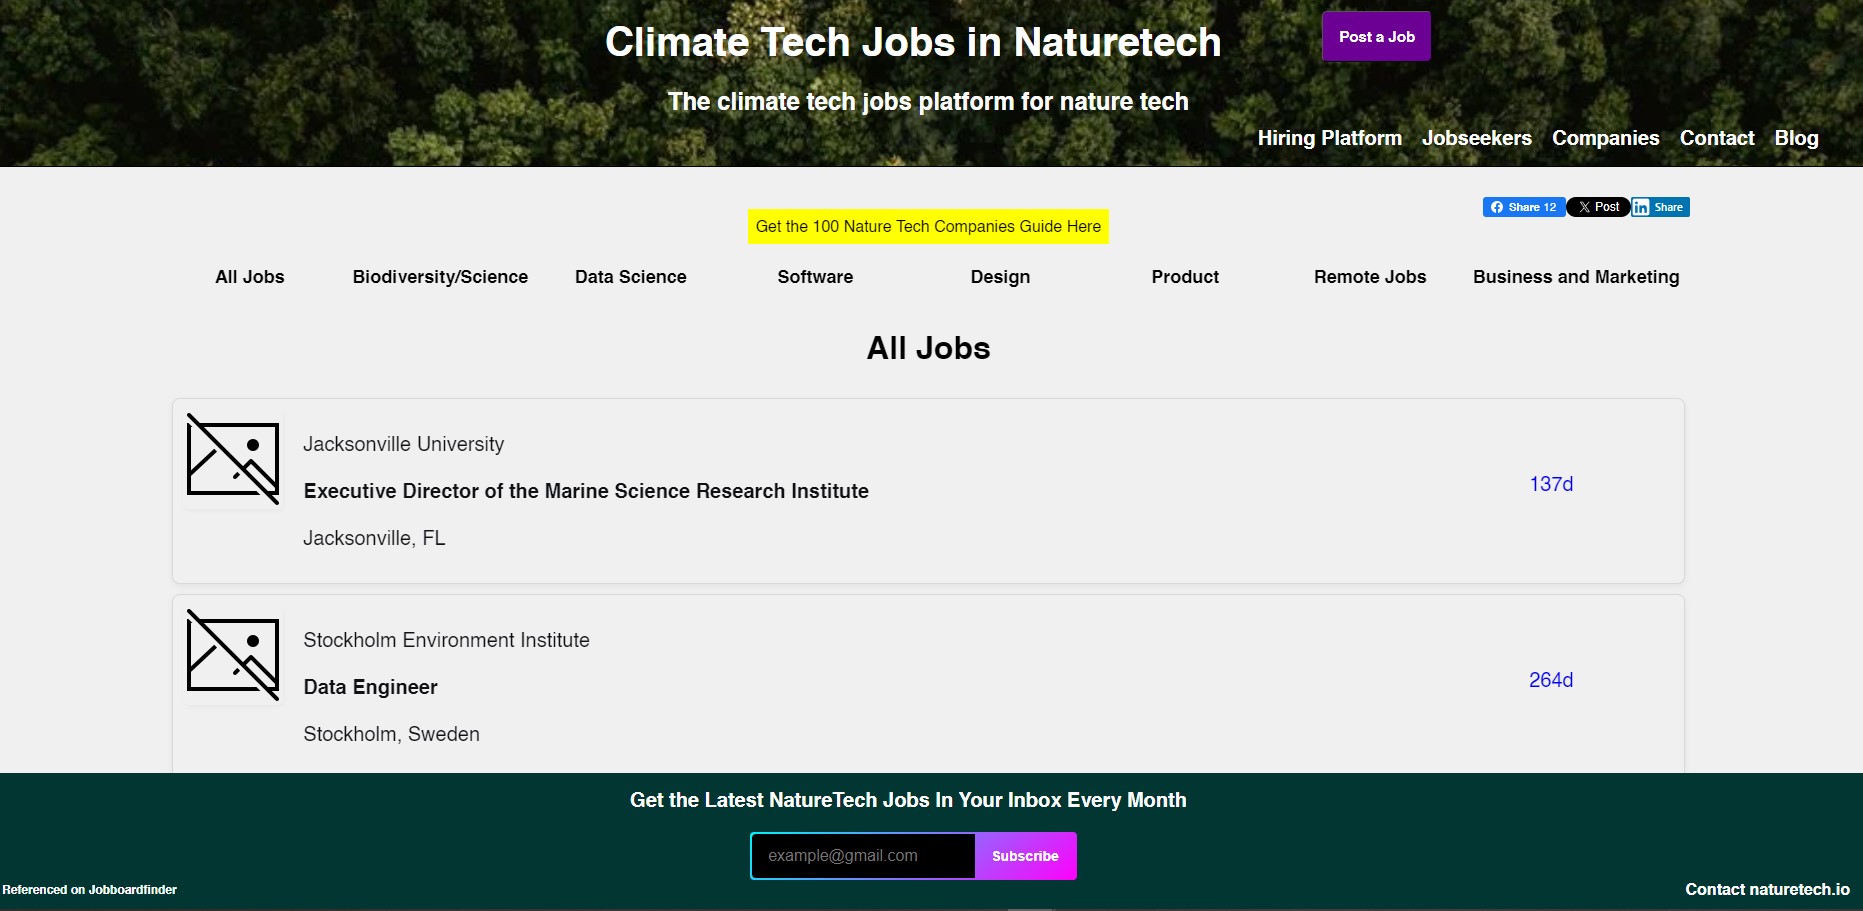Click the 137d posting age
This screenshot has width=1863, height=911.
[1551, 484]
